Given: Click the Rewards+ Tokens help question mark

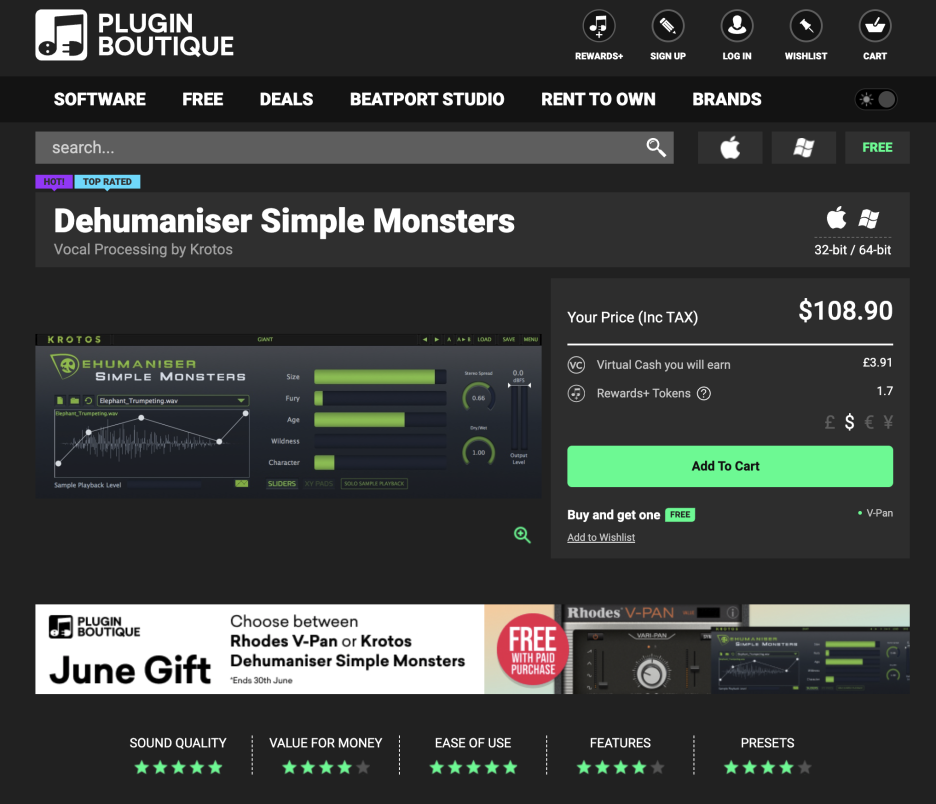Looking at the screenshot, I should tap(704, 393).
